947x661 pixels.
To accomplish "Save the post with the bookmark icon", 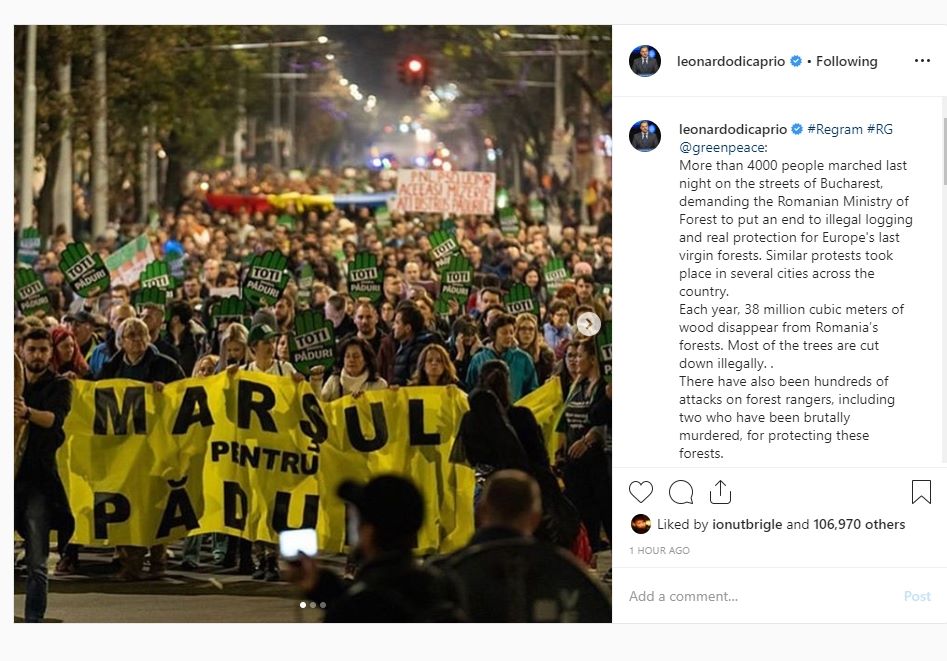I will 921,492.
